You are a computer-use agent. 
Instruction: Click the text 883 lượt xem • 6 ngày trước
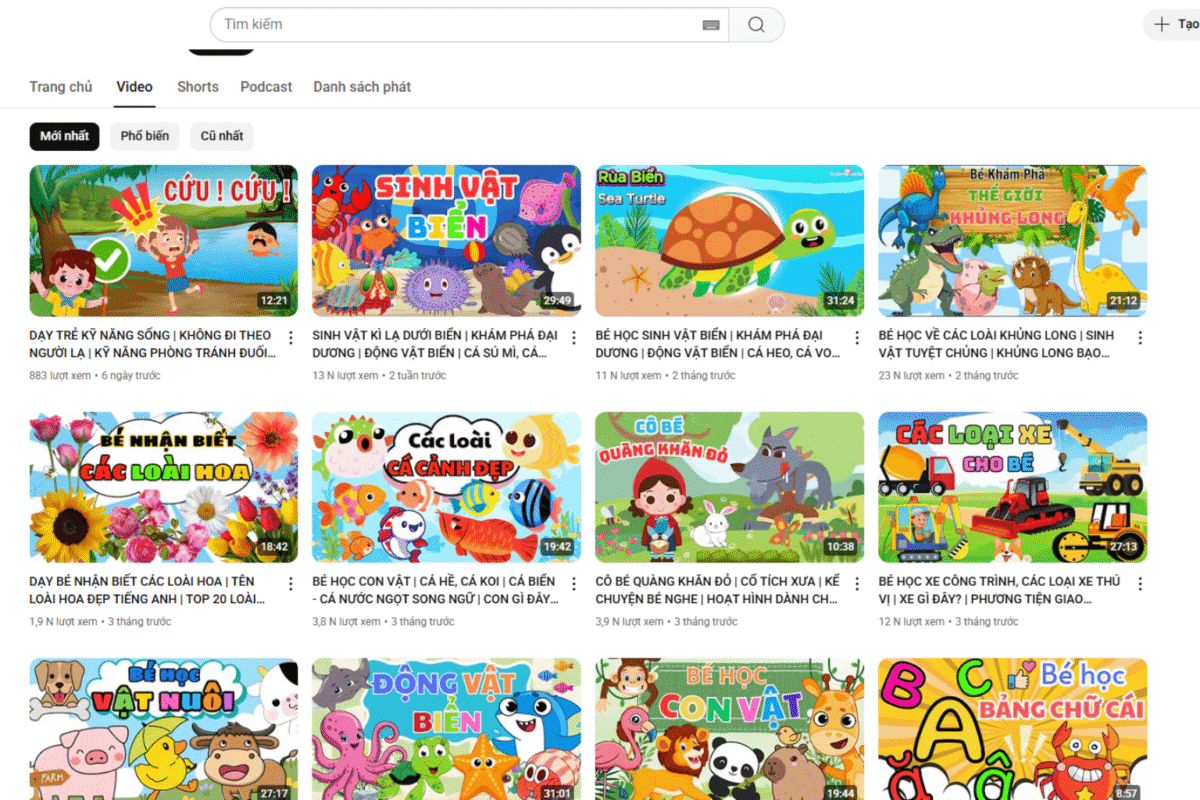(x=95, y=376)
